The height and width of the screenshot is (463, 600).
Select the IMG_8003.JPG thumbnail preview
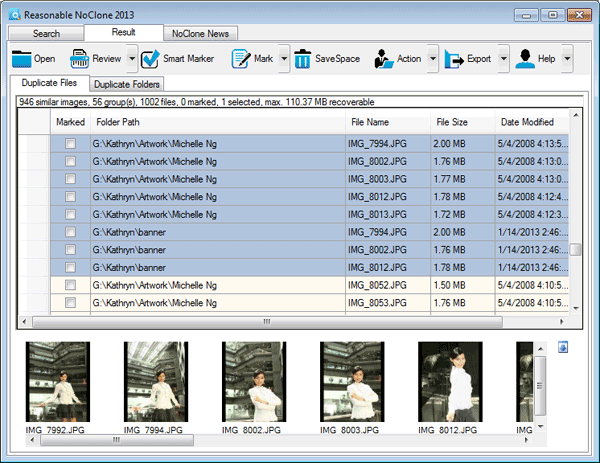tap(352, 382)
